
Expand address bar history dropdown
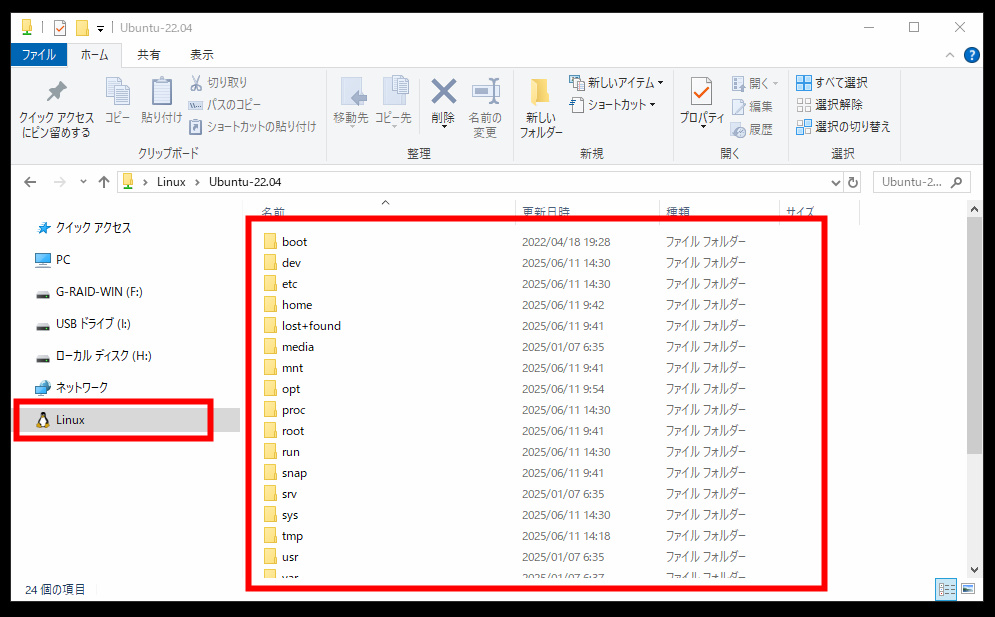point(836,183)
